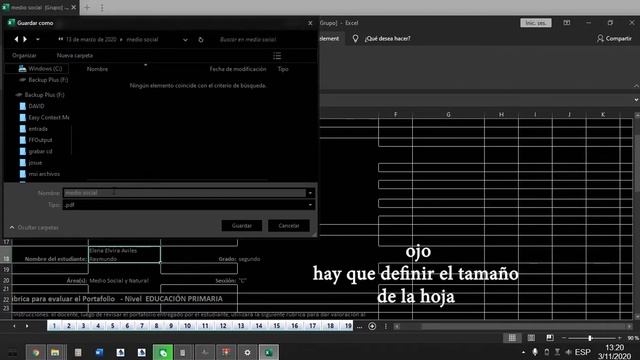Create a folder with Nueva carpeta

[x=75, y=56]
